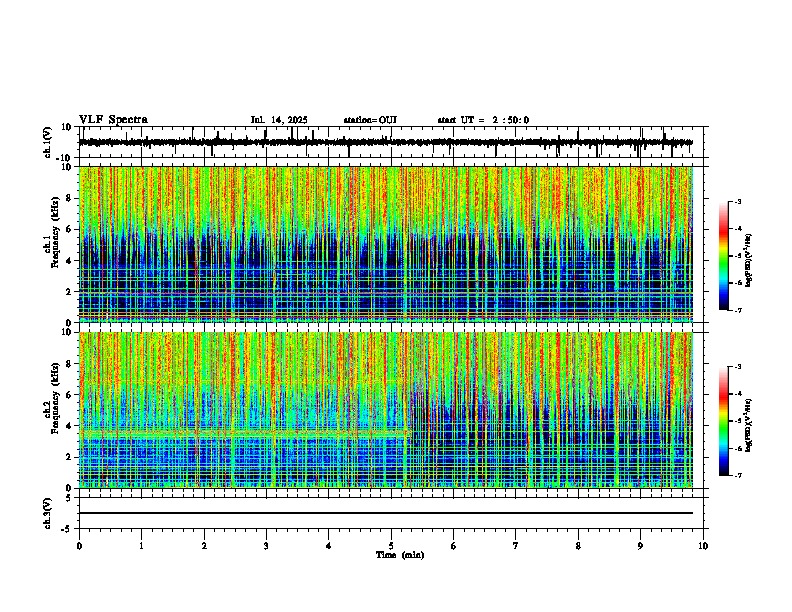Click the ch.1 spectrogram color scale bar
The height and width of the screenshot is (612, 792).
tap(724, 256)
